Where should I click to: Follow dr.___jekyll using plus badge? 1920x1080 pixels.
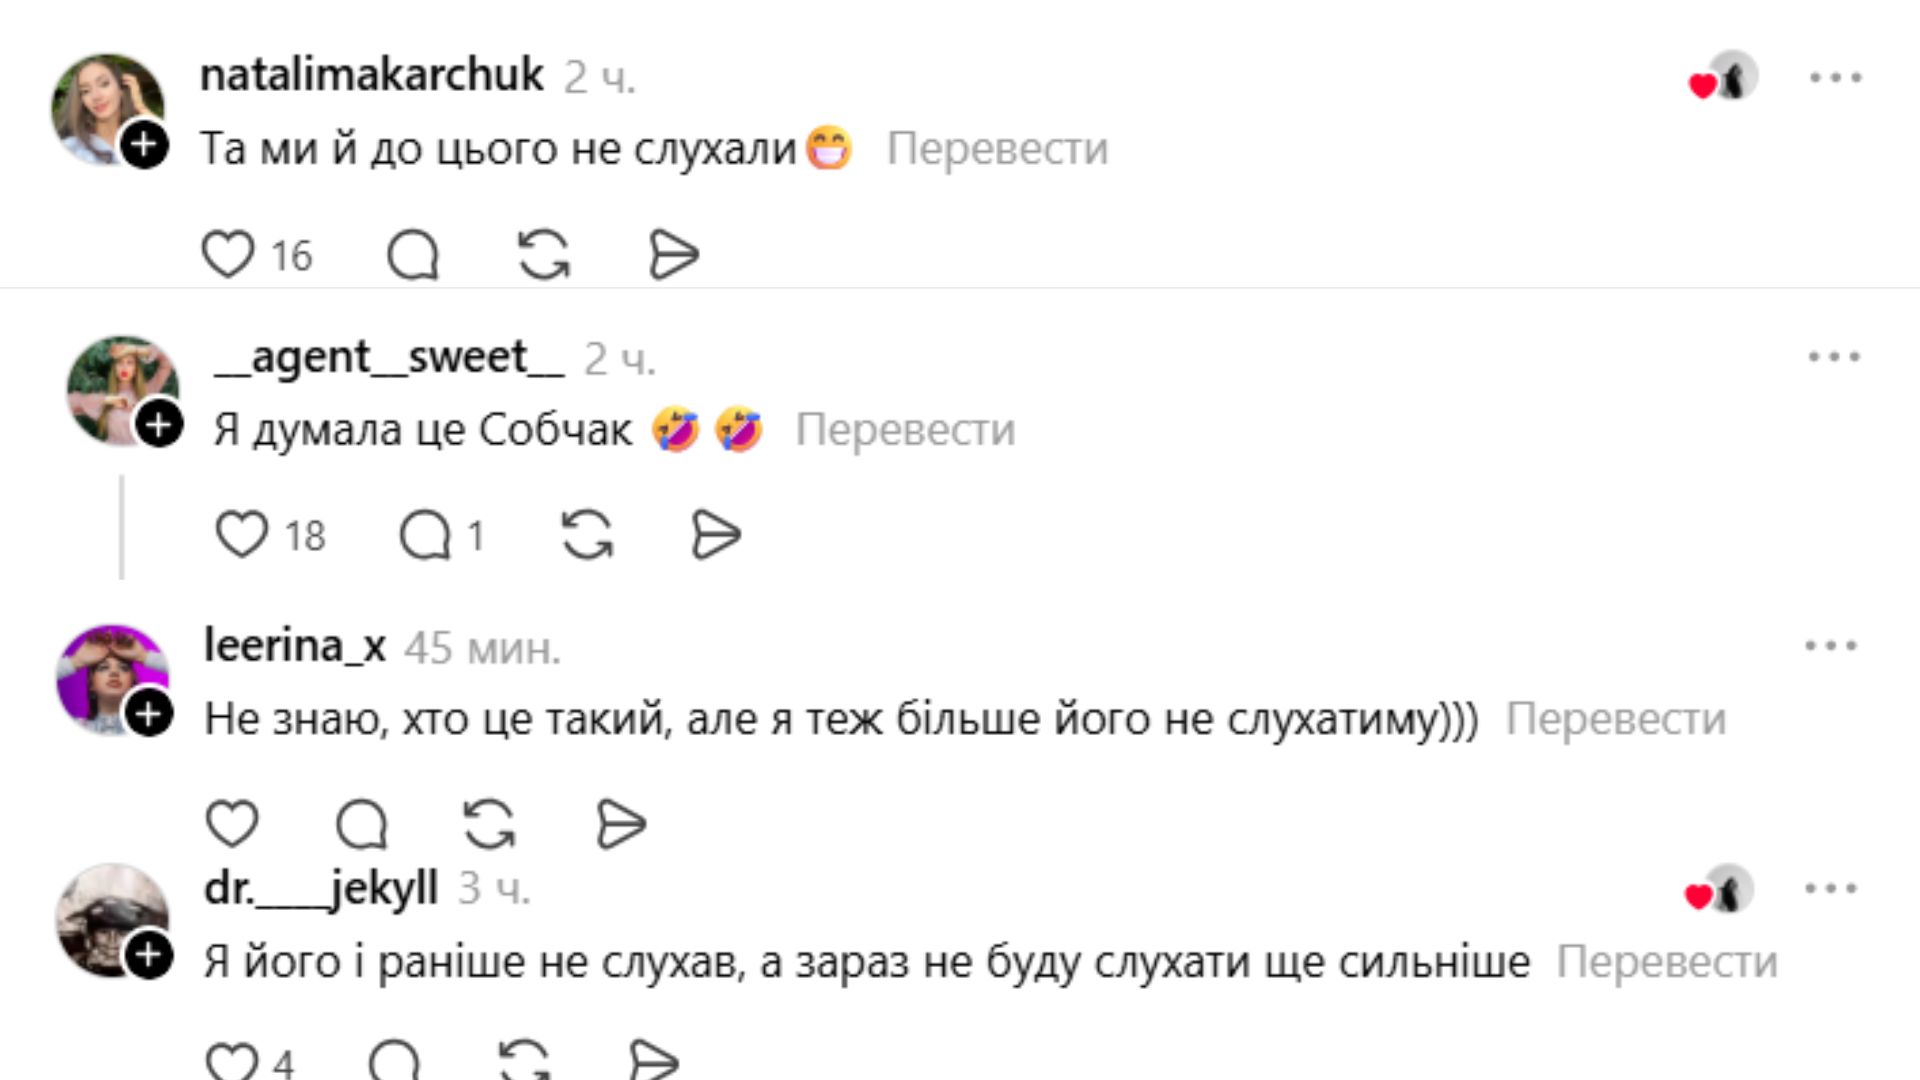(x=149, y=955)
